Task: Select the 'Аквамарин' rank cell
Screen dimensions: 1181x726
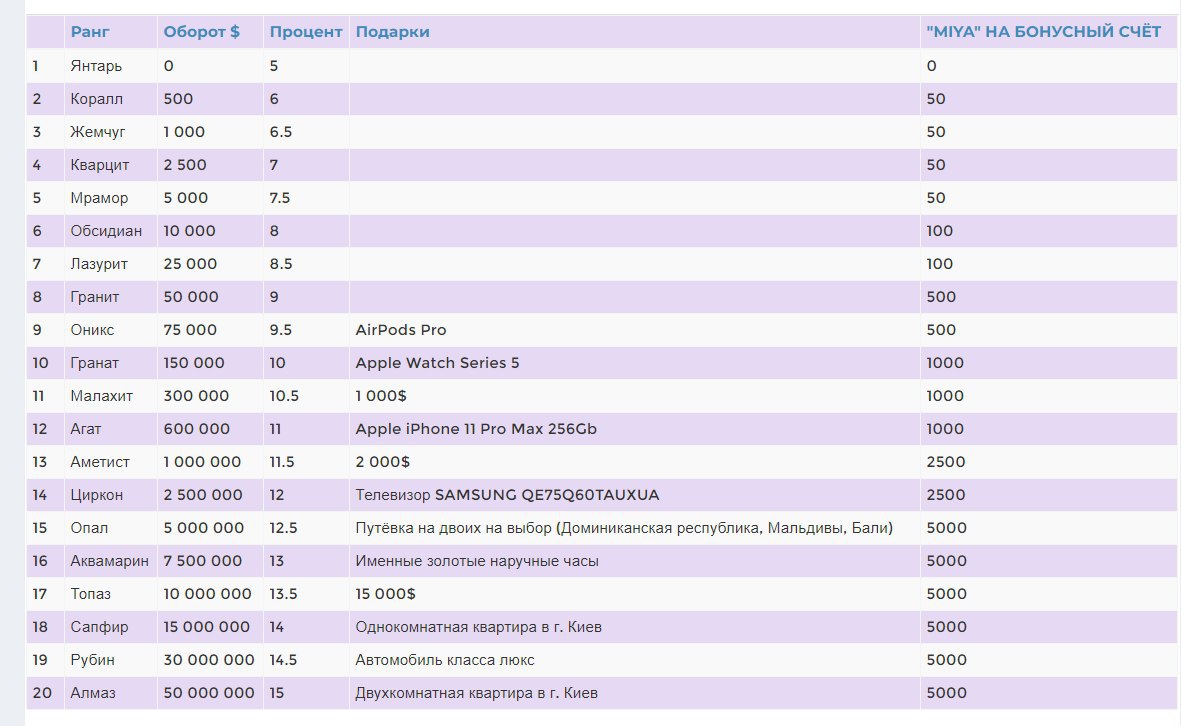Action: coord(109,561)
